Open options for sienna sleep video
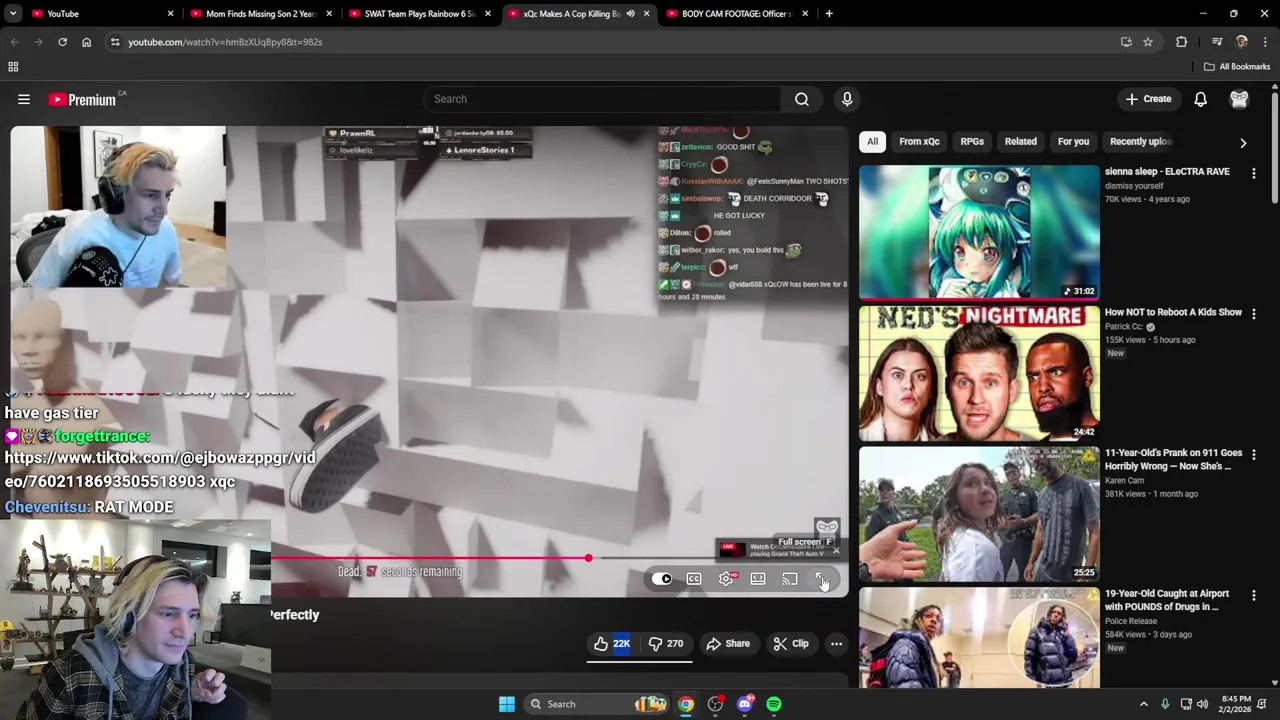 [x=1254, y=173]
